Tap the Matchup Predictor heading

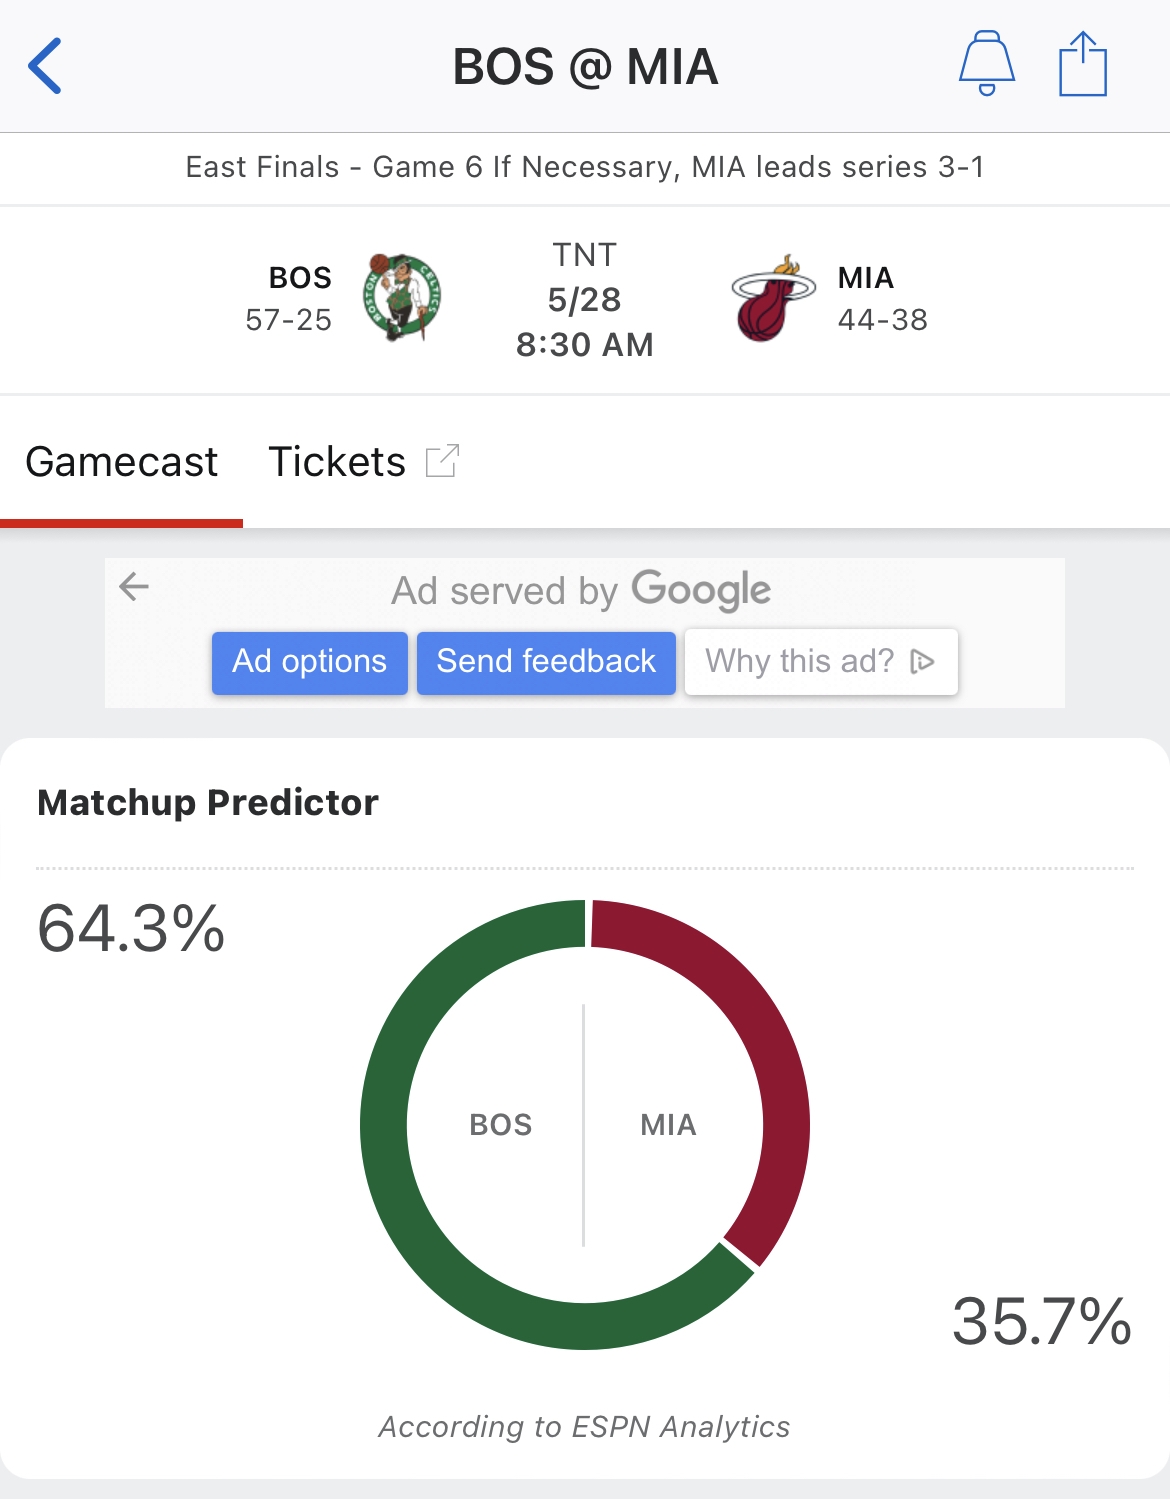(207, 801)
